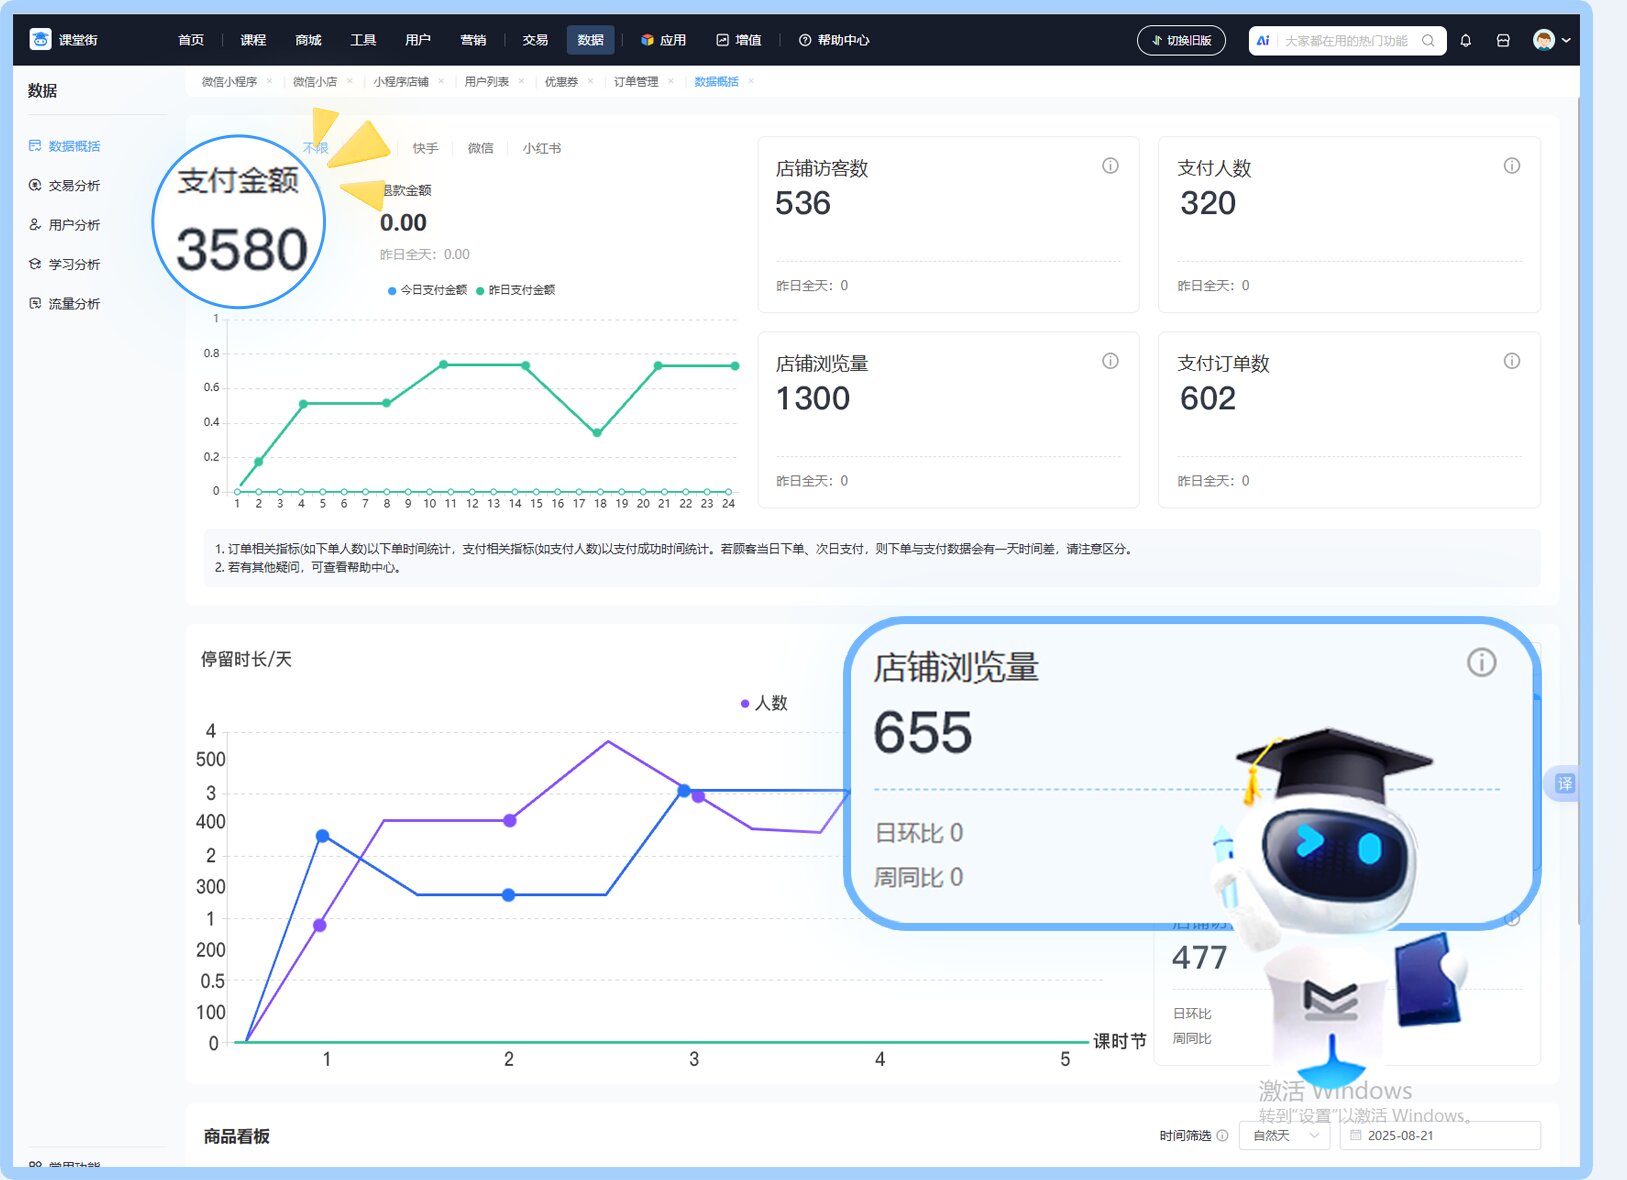Expand the avatar dropdown chevron
This screenshot has height=1180, width=1627.
(1566, 41)
